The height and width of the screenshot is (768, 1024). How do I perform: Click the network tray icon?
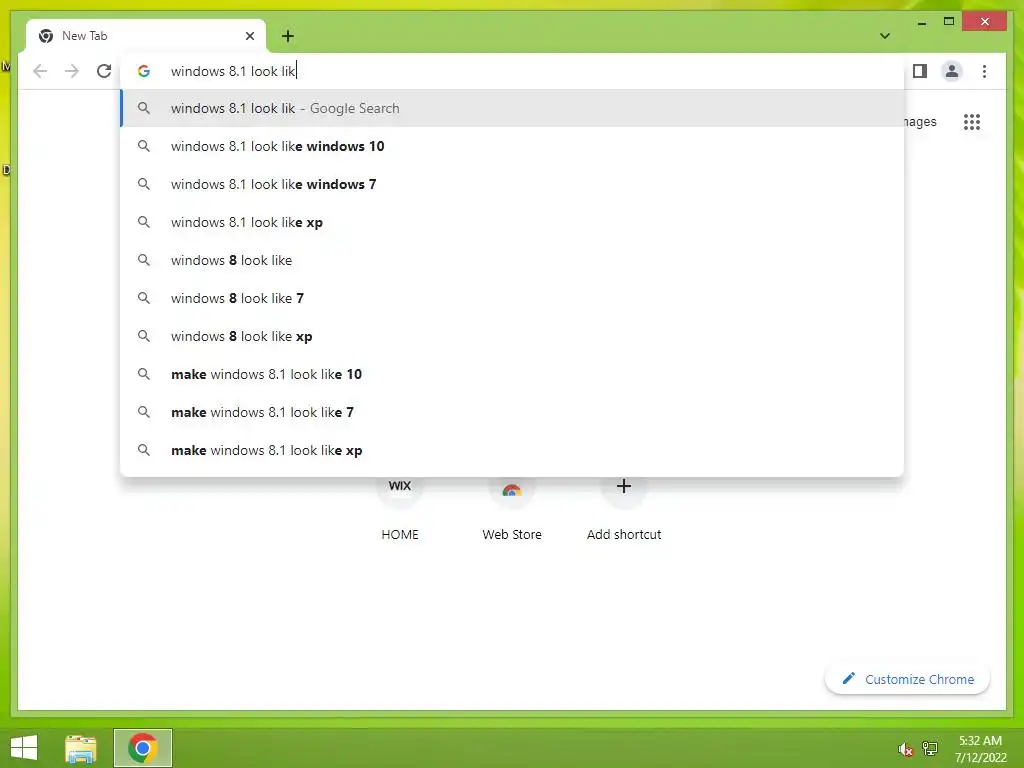point(930,748)
